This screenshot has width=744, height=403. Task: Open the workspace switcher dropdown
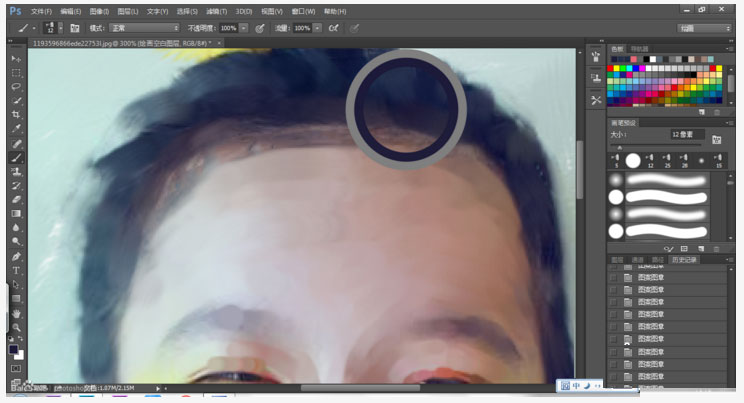pos(704,28)
